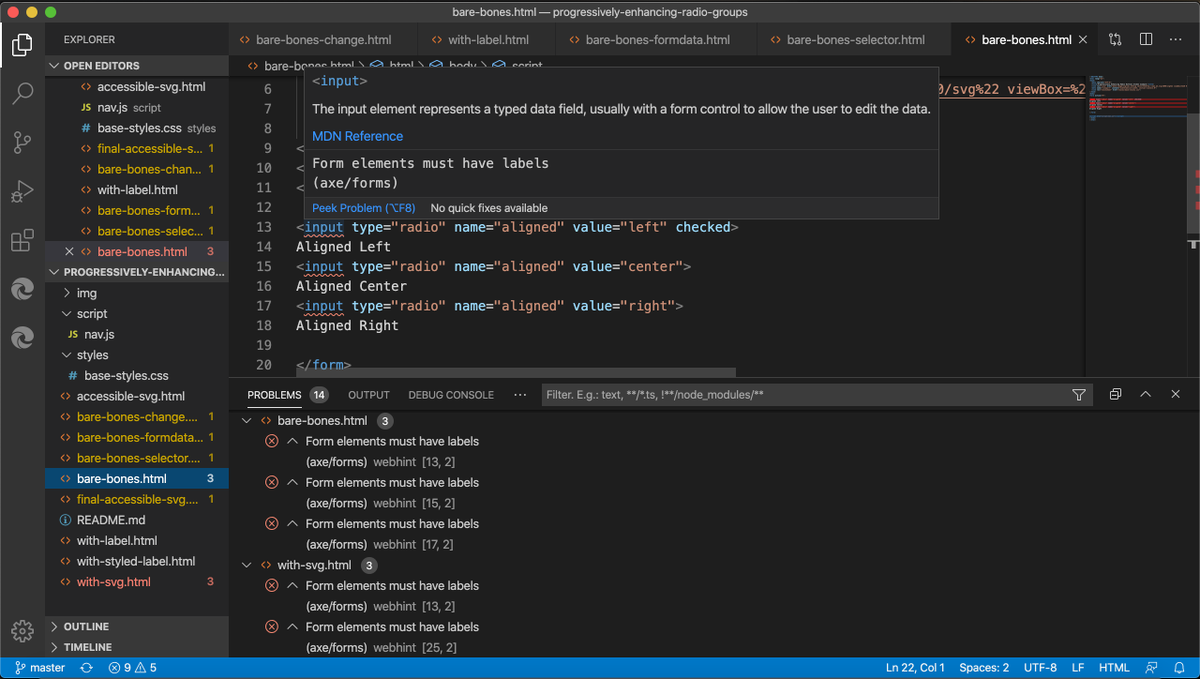Maximize the bottom panel with the up chevron
1200x679 pixels.
(x=1146, y=395)
